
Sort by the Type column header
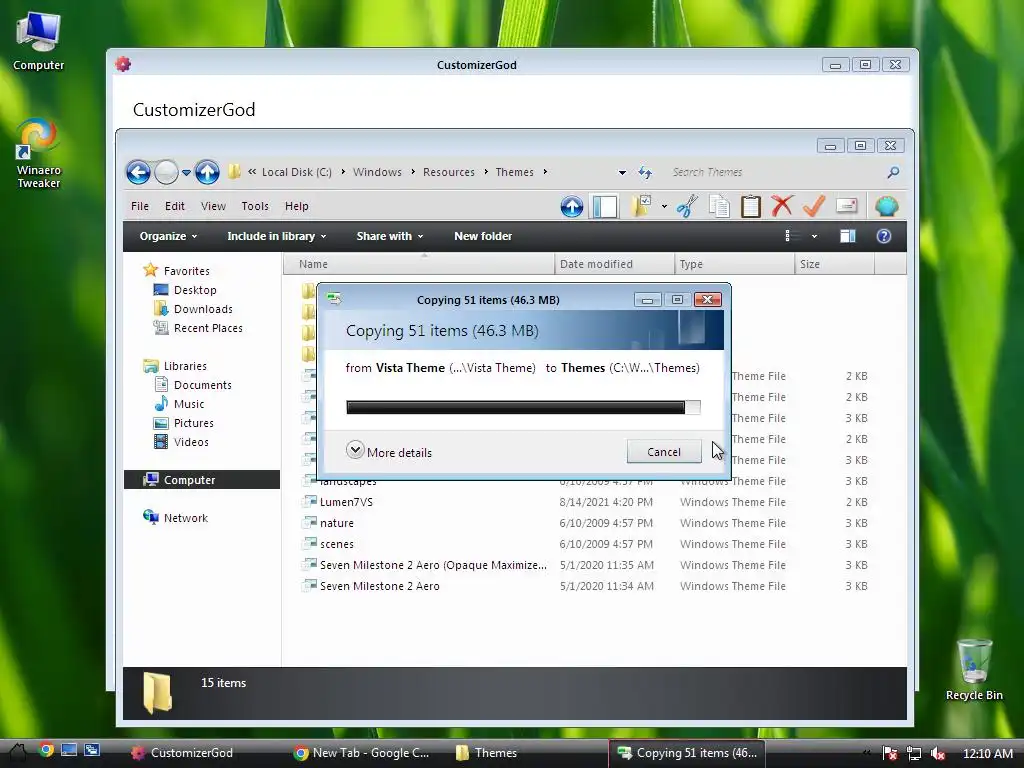click(x=734, y=264)
